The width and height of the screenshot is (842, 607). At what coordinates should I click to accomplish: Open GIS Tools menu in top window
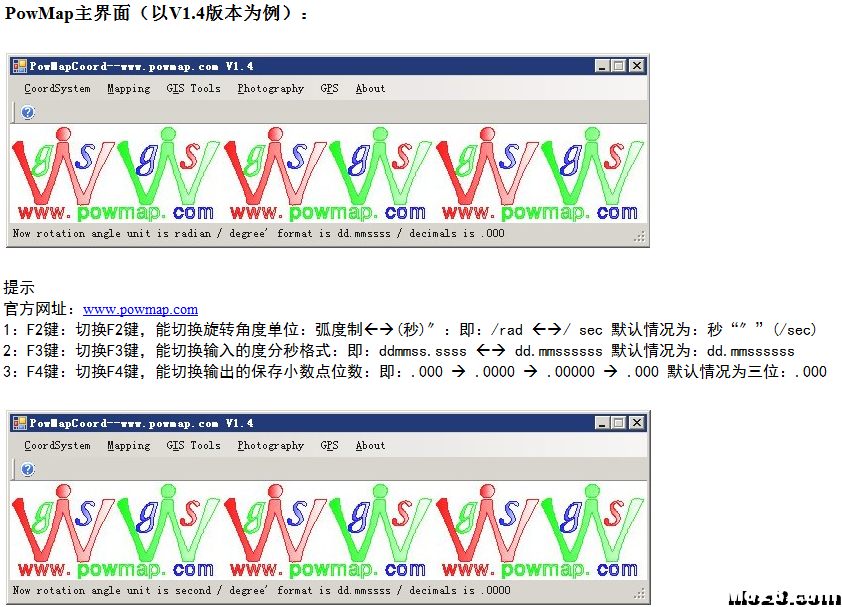click(193, 89)
